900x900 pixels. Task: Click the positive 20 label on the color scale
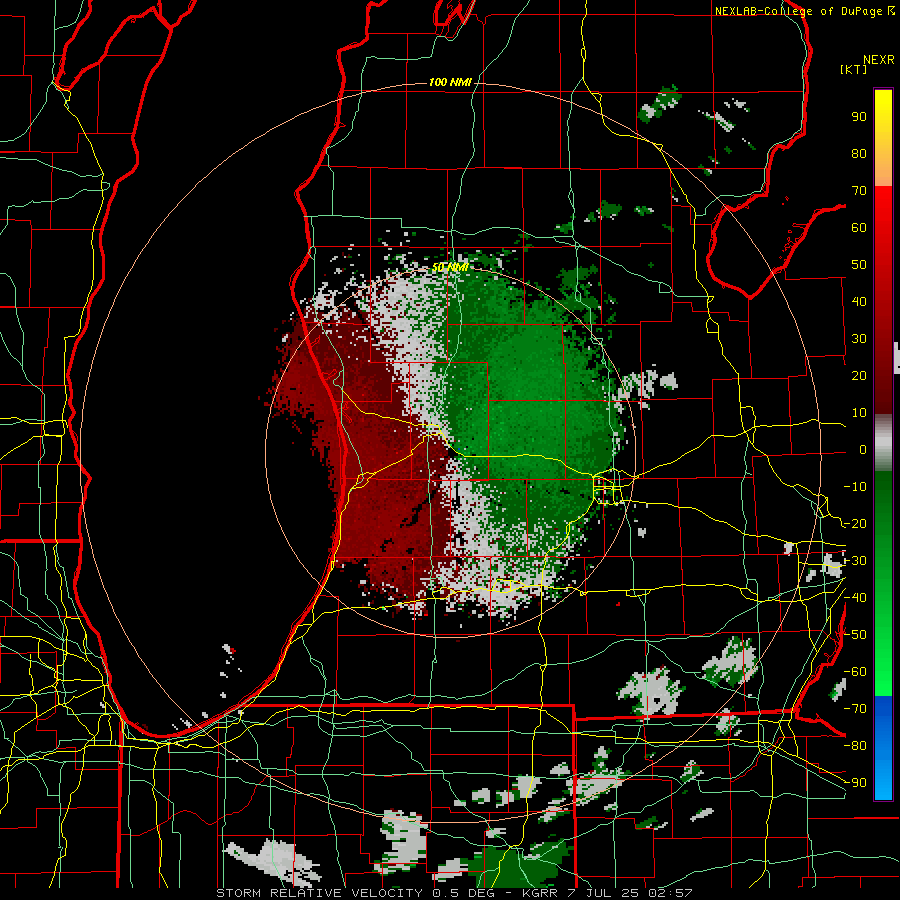(859, 375)
